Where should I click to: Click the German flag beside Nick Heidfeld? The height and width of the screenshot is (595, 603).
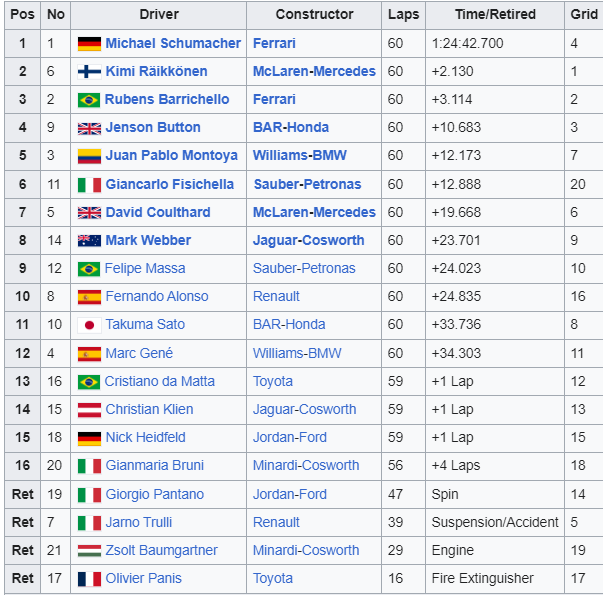pos(89,438)
